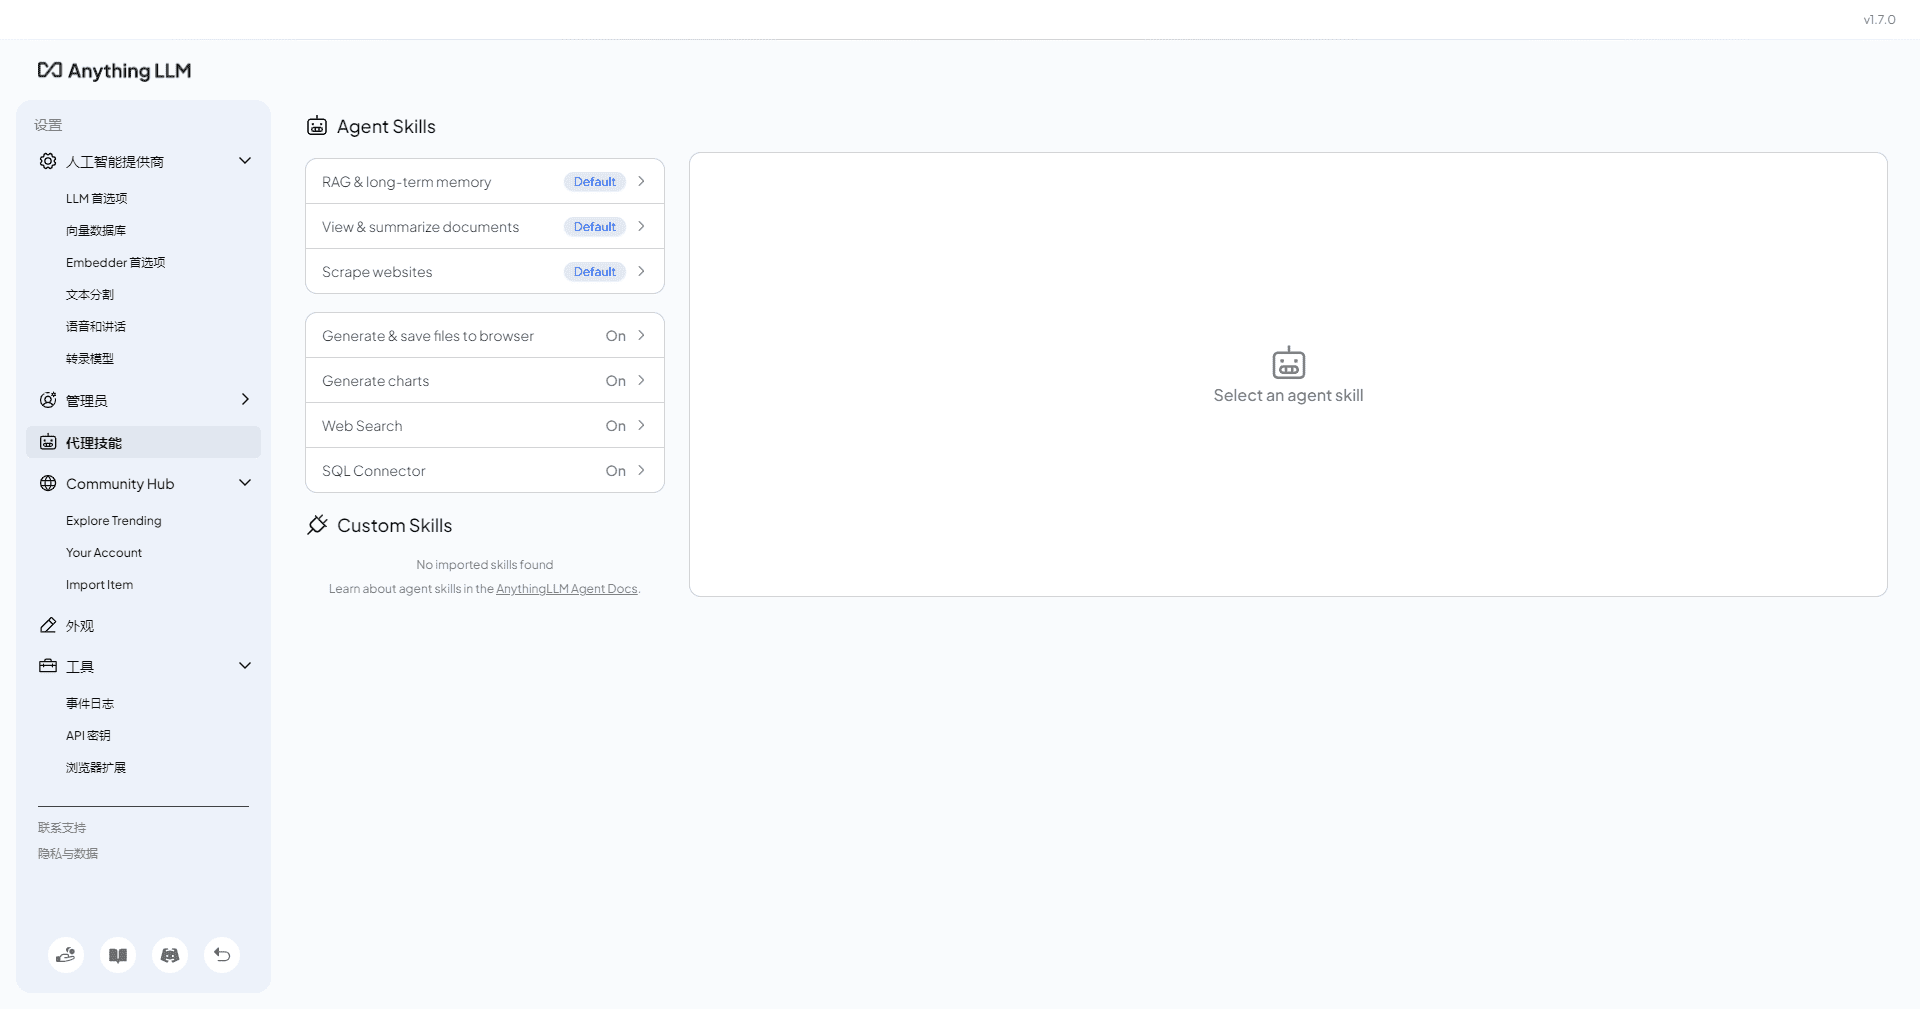Open 事件日志 page
Viewport: 1920px width, 1009px height.
click(x=90, y=703)
